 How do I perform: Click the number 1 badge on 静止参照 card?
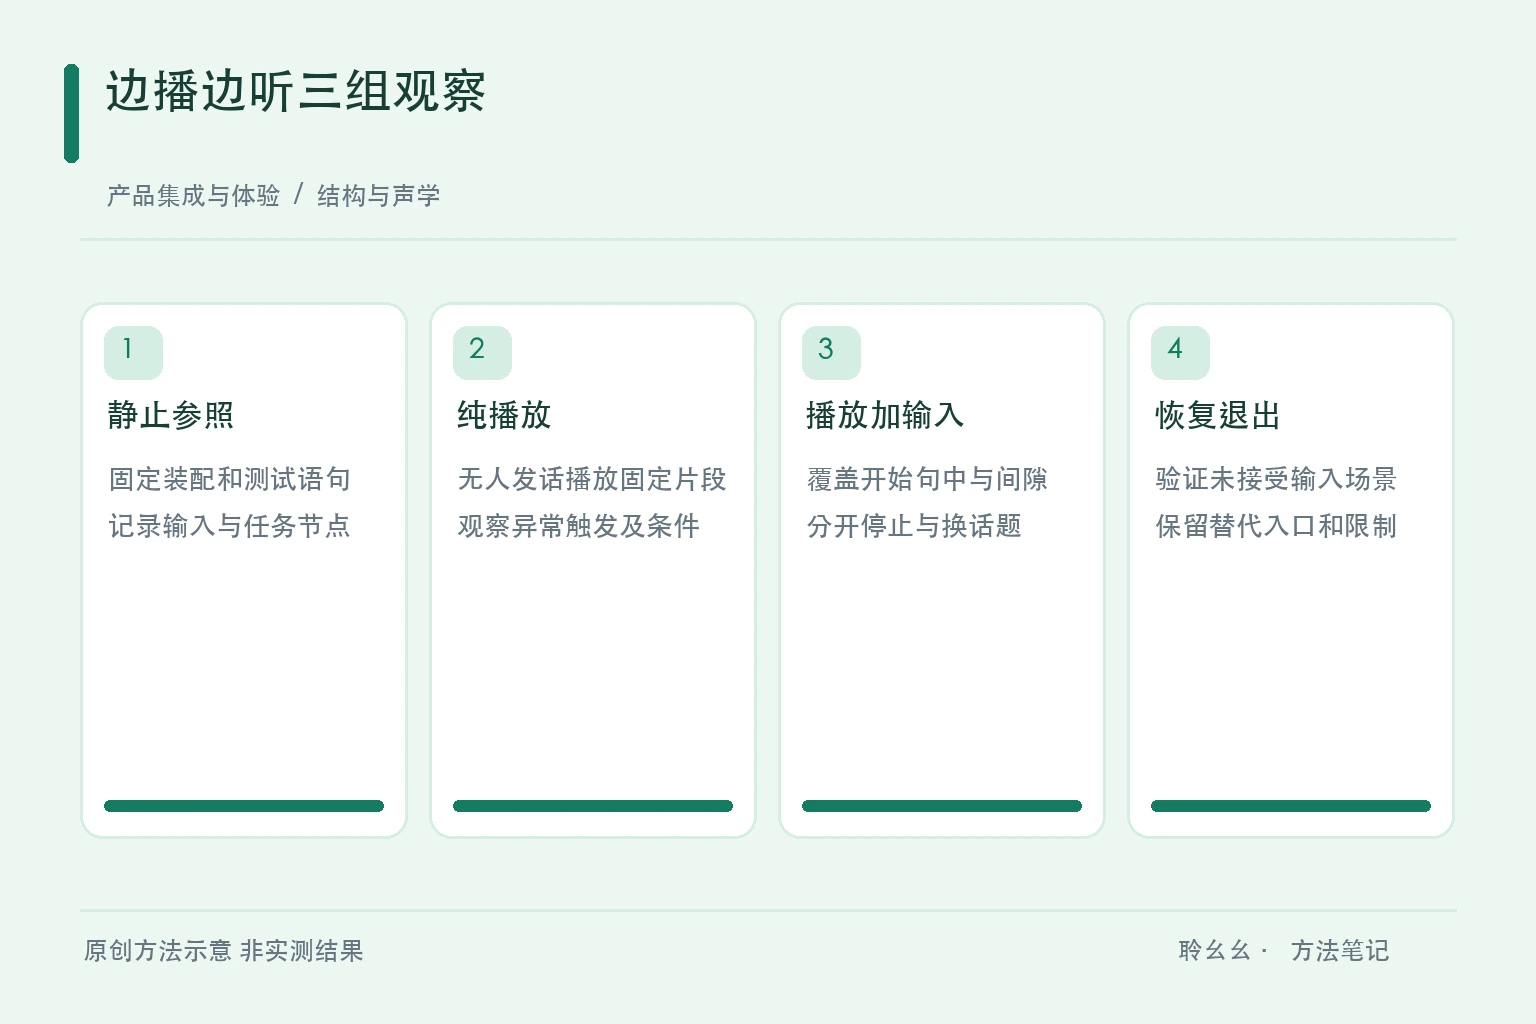click(133, 352)
